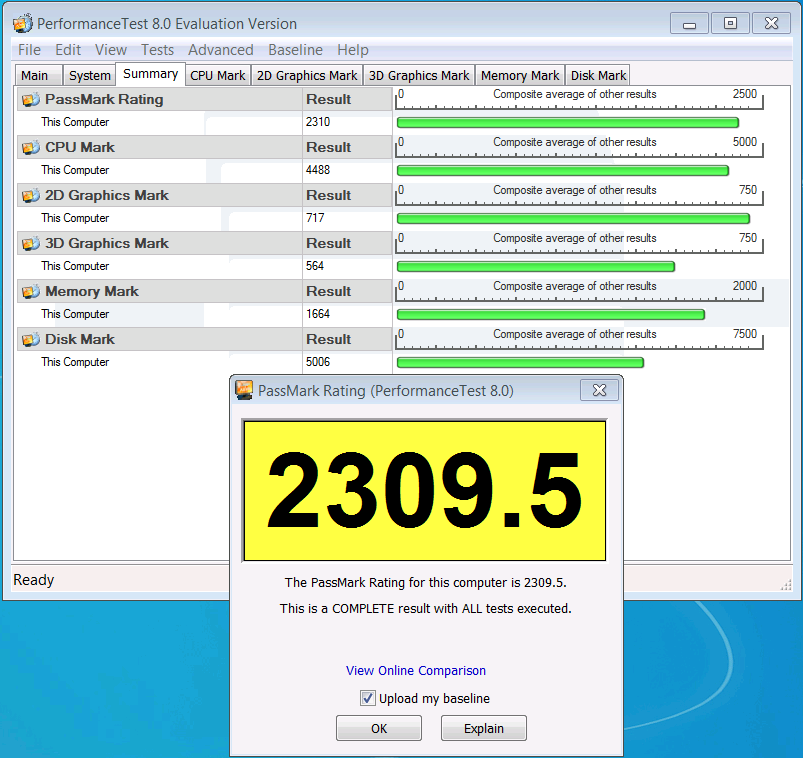
Task: Click This Computer under 3D Graphics Mark
Action: pyautogui.click(x=75, y=266)
